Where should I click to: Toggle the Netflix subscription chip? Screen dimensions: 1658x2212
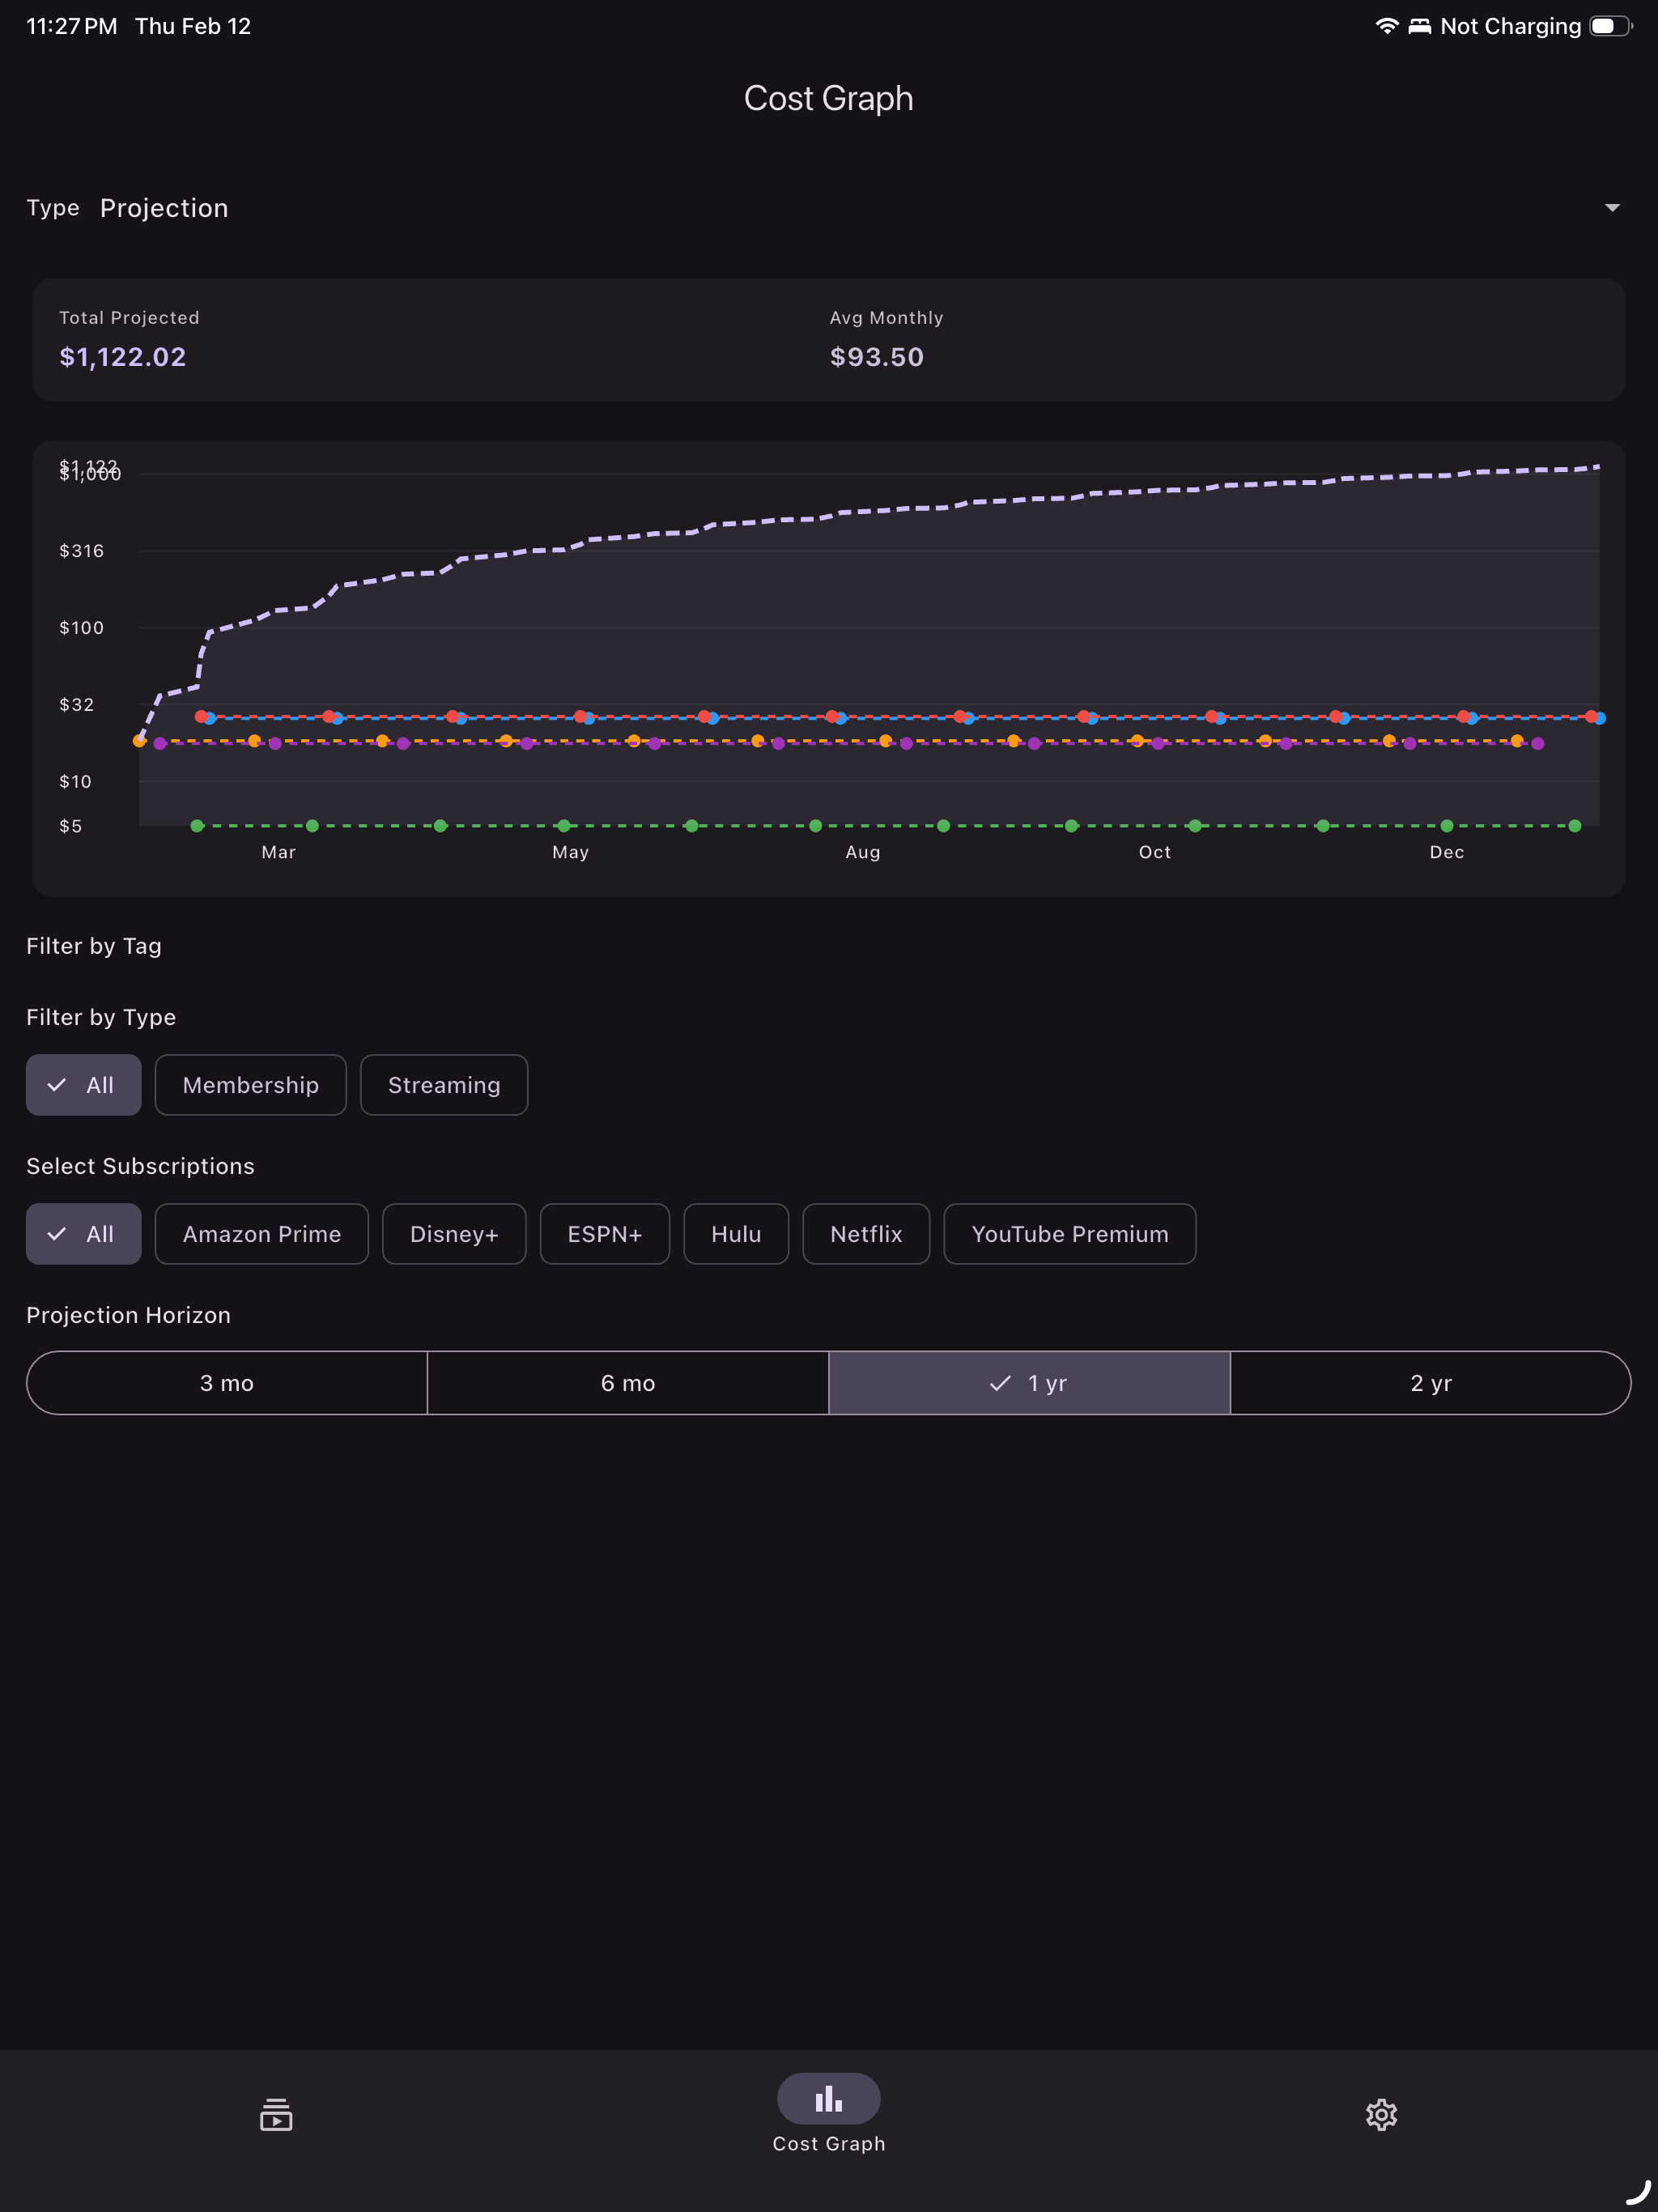pyautogui.click(x=866, y=1234)
